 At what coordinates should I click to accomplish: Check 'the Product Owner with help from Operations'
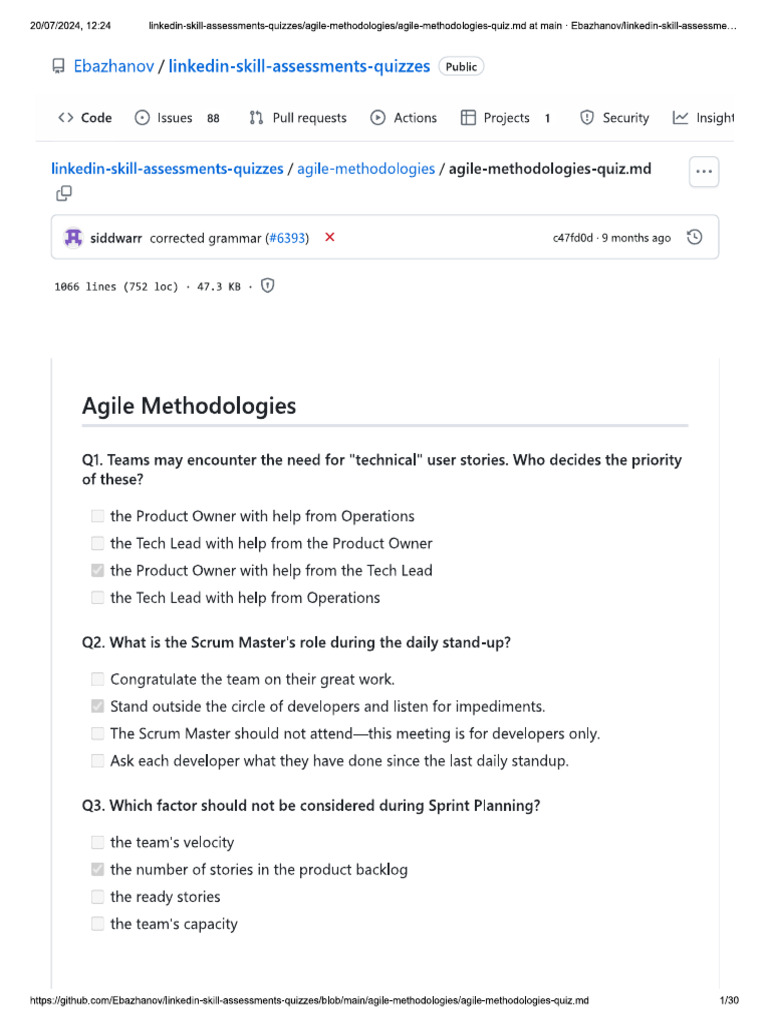coord(97,516)
